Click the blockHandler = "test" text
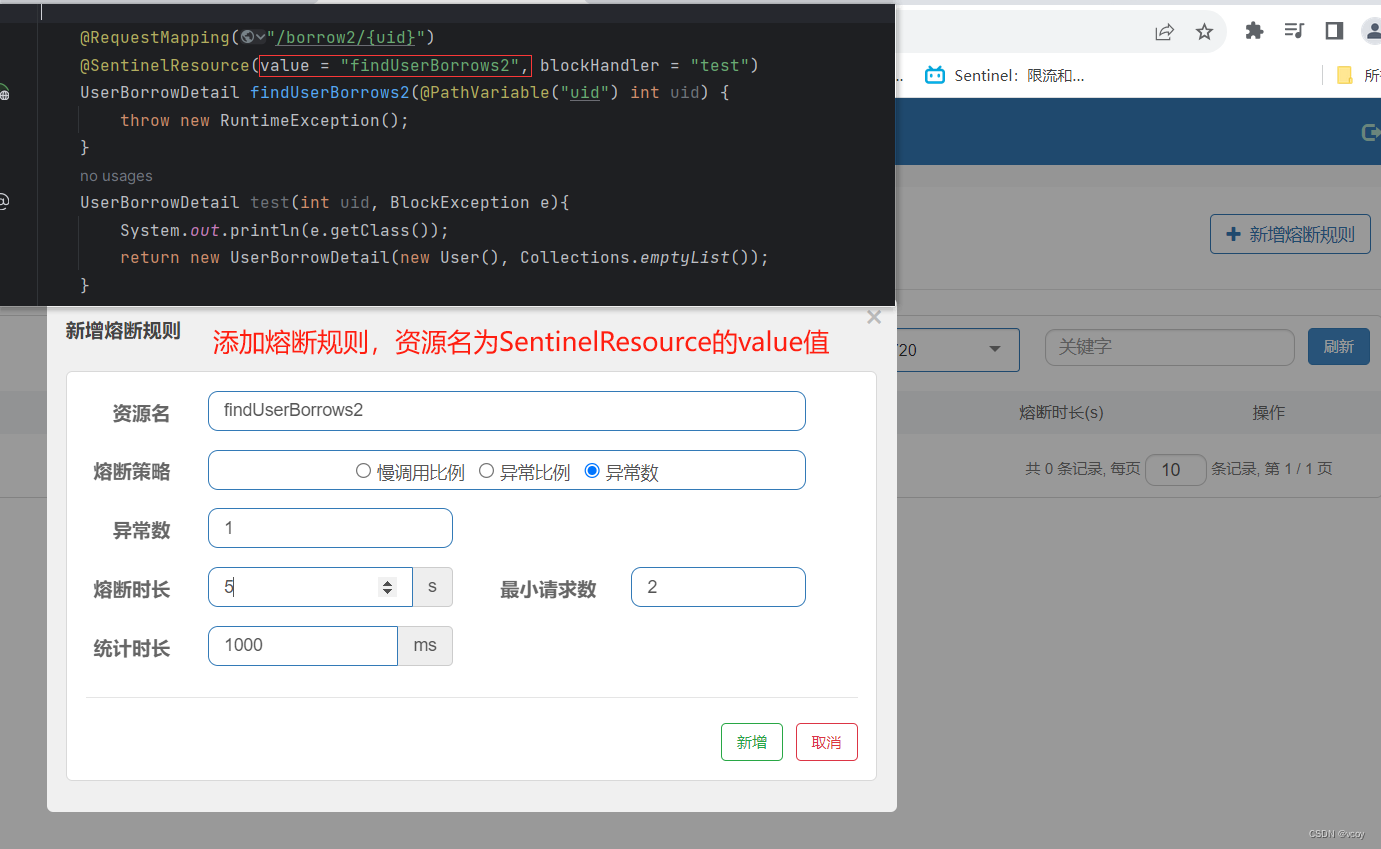1381x849 pixels. (645, 66)
